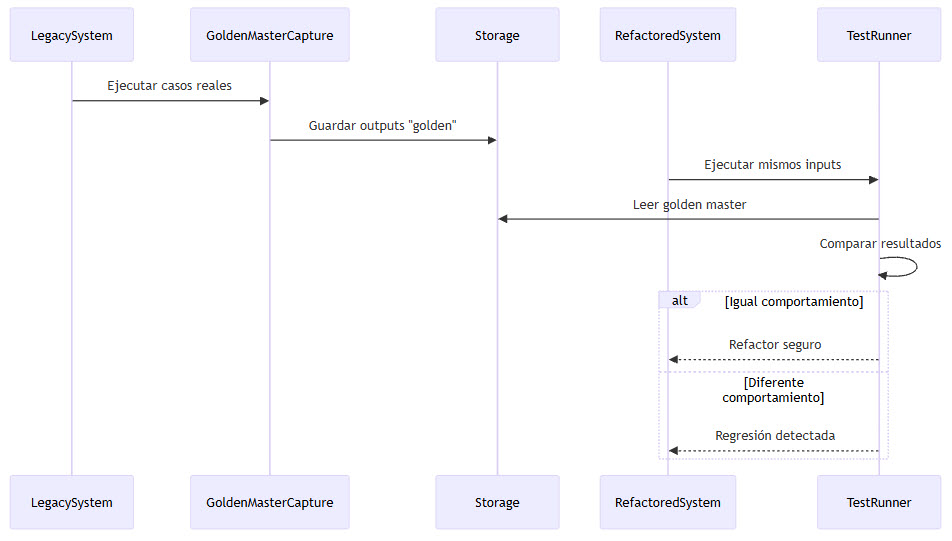Screen dimensions: 952x541
Task: Click the "Comparar resultados" self-message label
Action: click(880, 244)
